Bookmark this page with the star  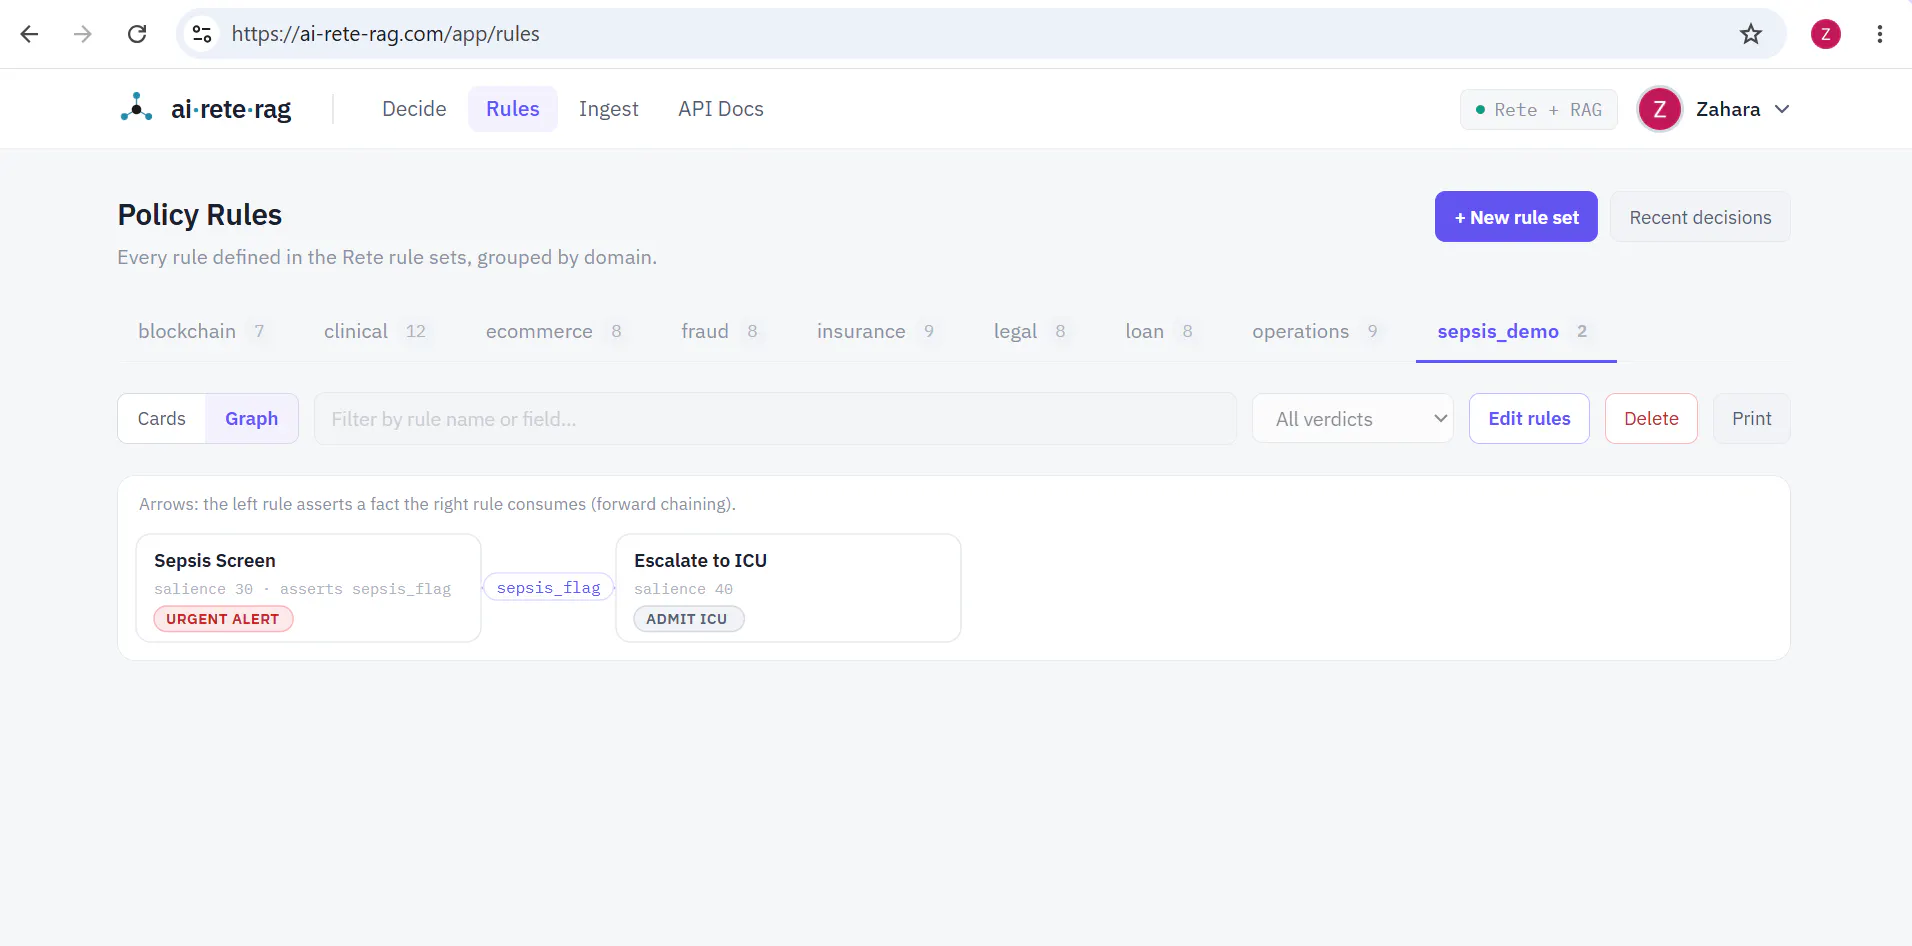1751,34
